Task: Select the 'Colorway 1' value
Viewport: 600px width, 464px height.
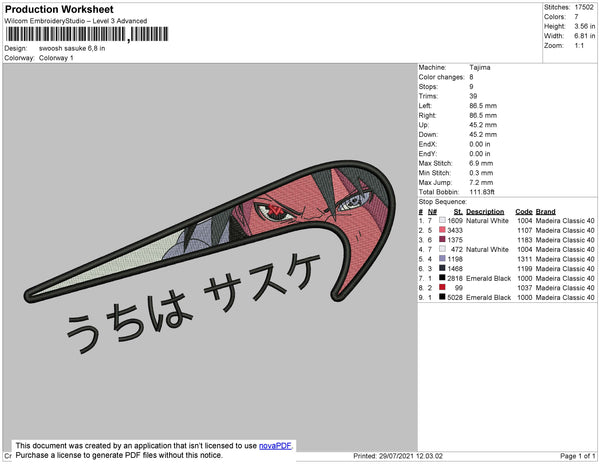Action: point(56,58)
